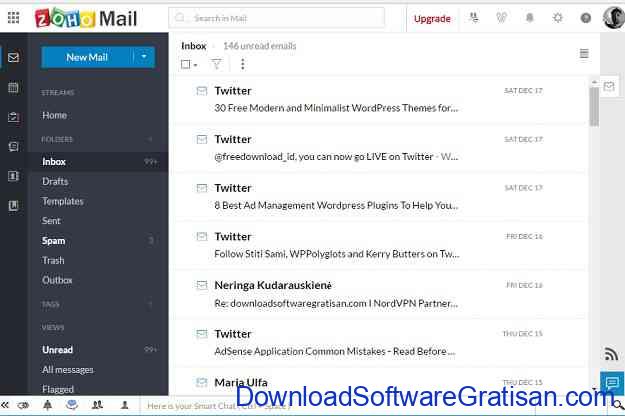Expand the New Mail dropdown arrow
The height and width of the screenshot is (416, 625).
click(x=144, y=57)
